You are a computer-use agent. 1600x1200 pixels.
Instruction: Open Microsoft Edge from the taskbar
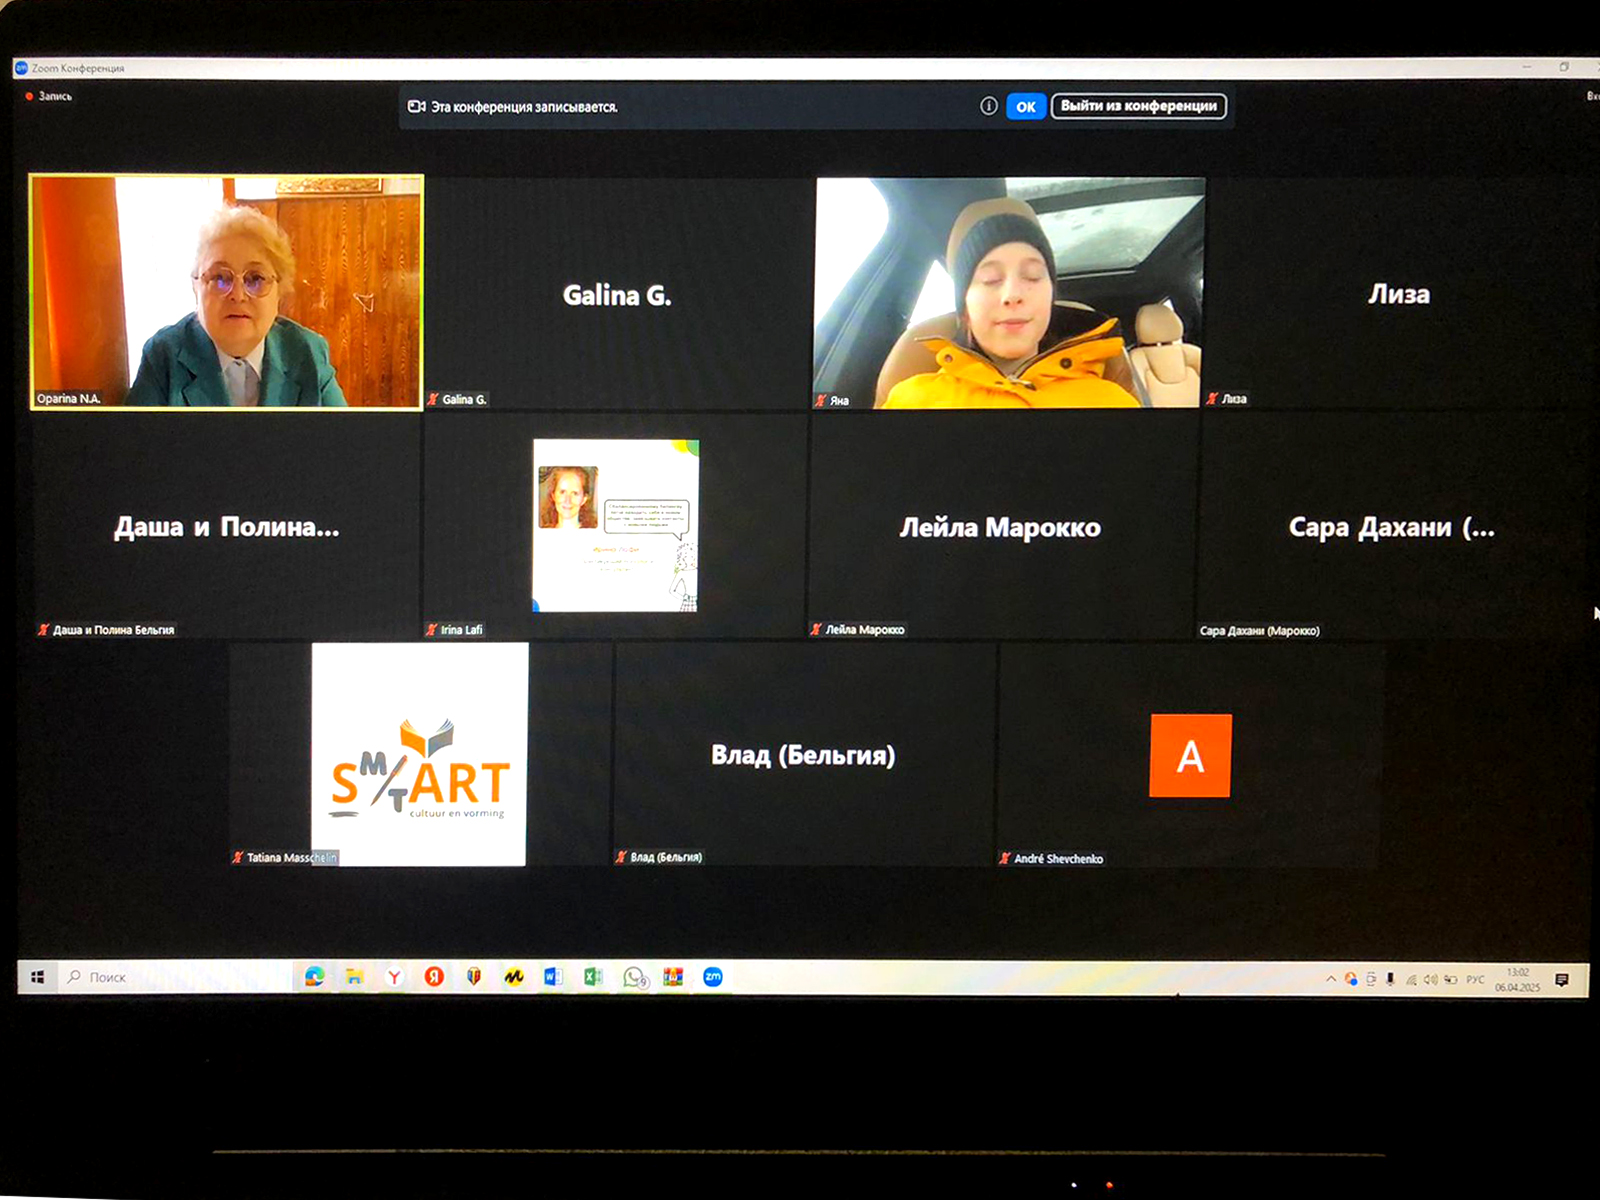click(315, 977)
